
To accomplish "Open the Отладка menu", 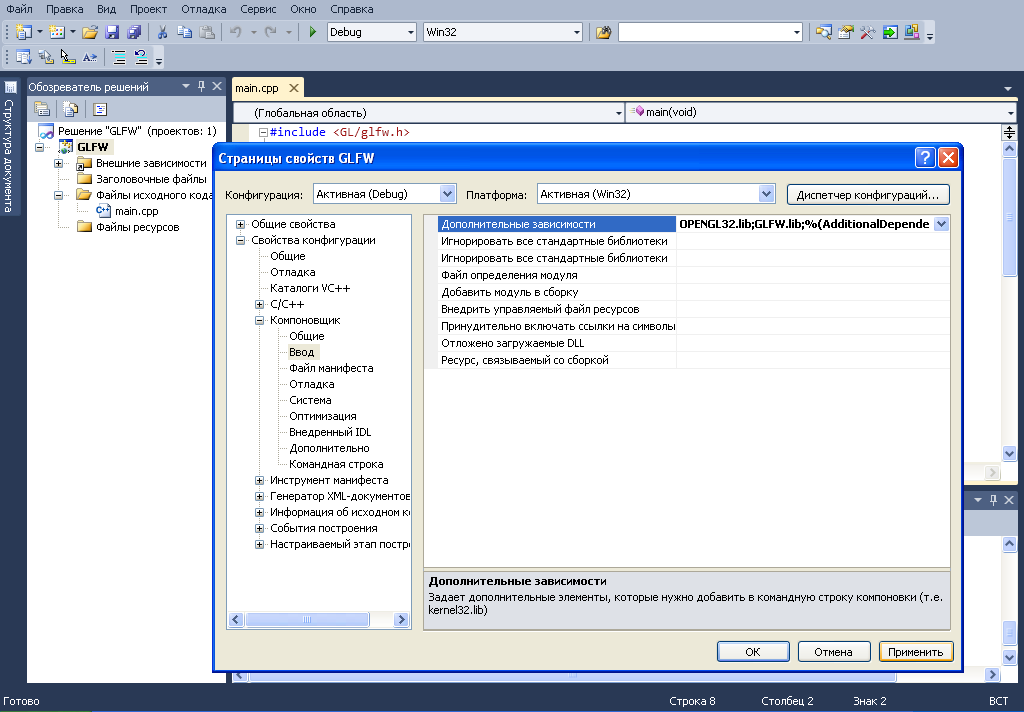I will coord(204,9).
